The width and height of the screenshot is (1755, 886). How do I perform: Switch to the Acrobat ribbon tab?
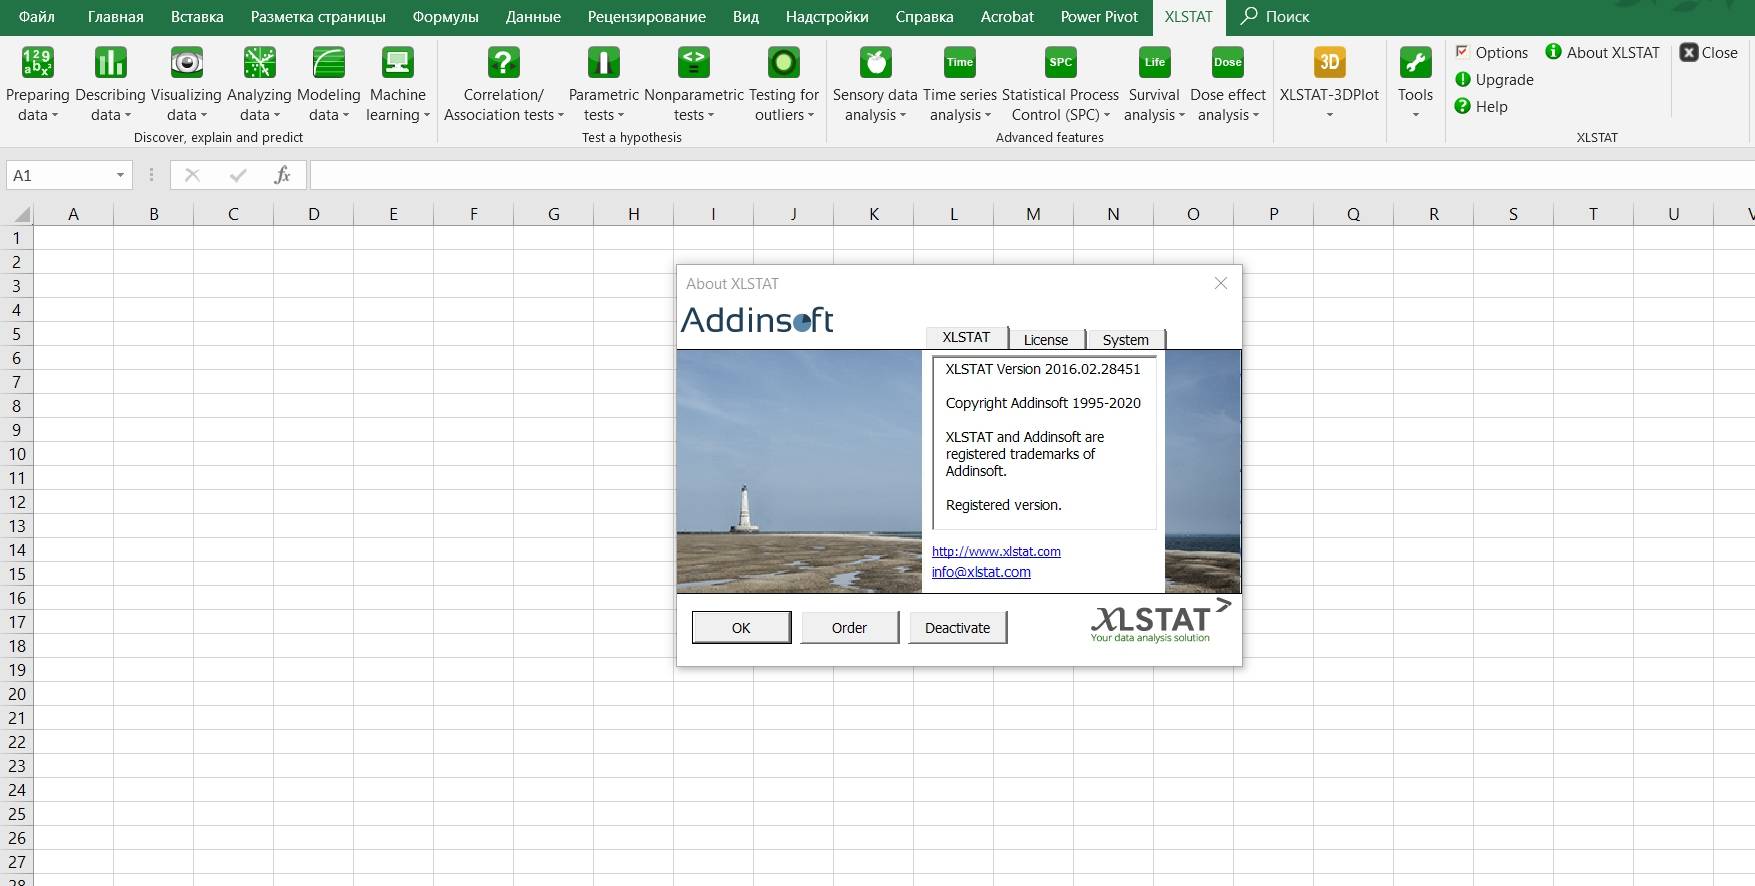click(x=1007, y=17)
